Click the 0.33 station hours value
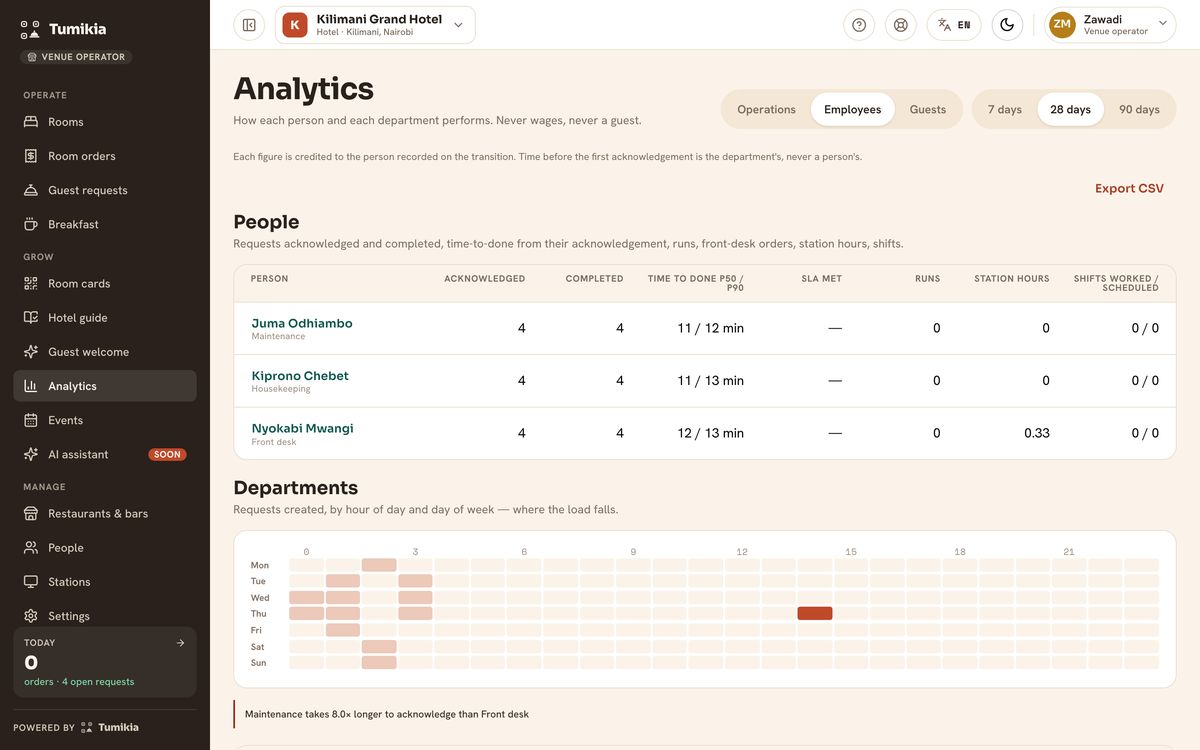The height and width of the screenshot is (750, 1200). coord(1037,433)
